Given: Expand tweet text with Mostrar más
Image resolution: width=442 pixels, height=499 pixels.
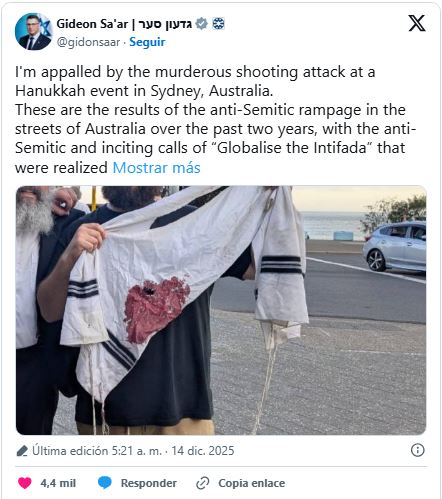Looking at the screenshot, I should (x=156, y=168).
